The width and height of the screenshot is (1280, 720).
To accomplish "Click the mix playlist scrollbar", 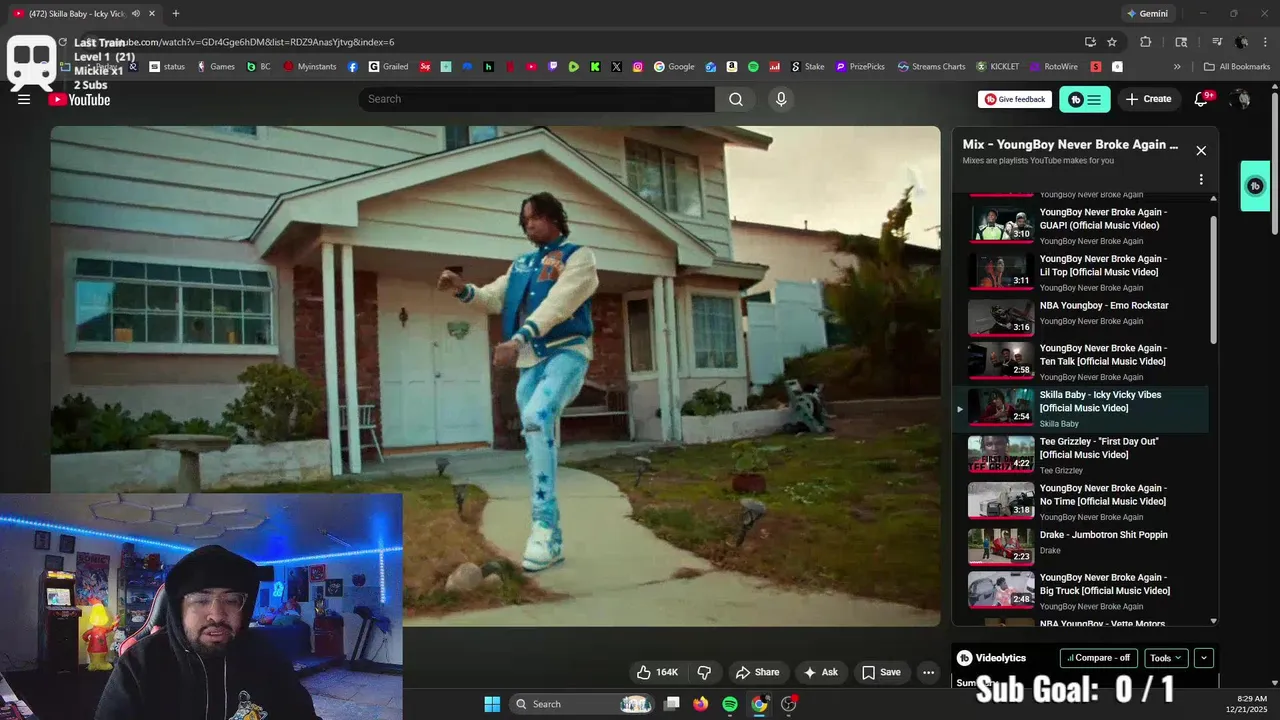I will pyautogui.click(x=1214, y=280).
